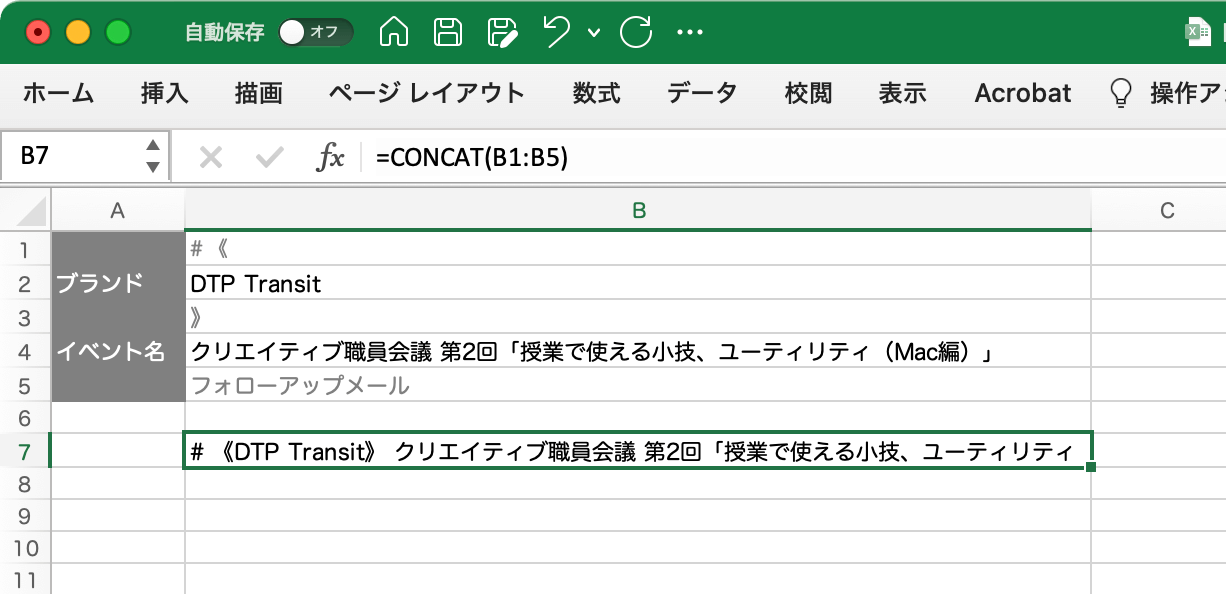
Task: Click the Undo arrow icon
Action: point(557,32)
